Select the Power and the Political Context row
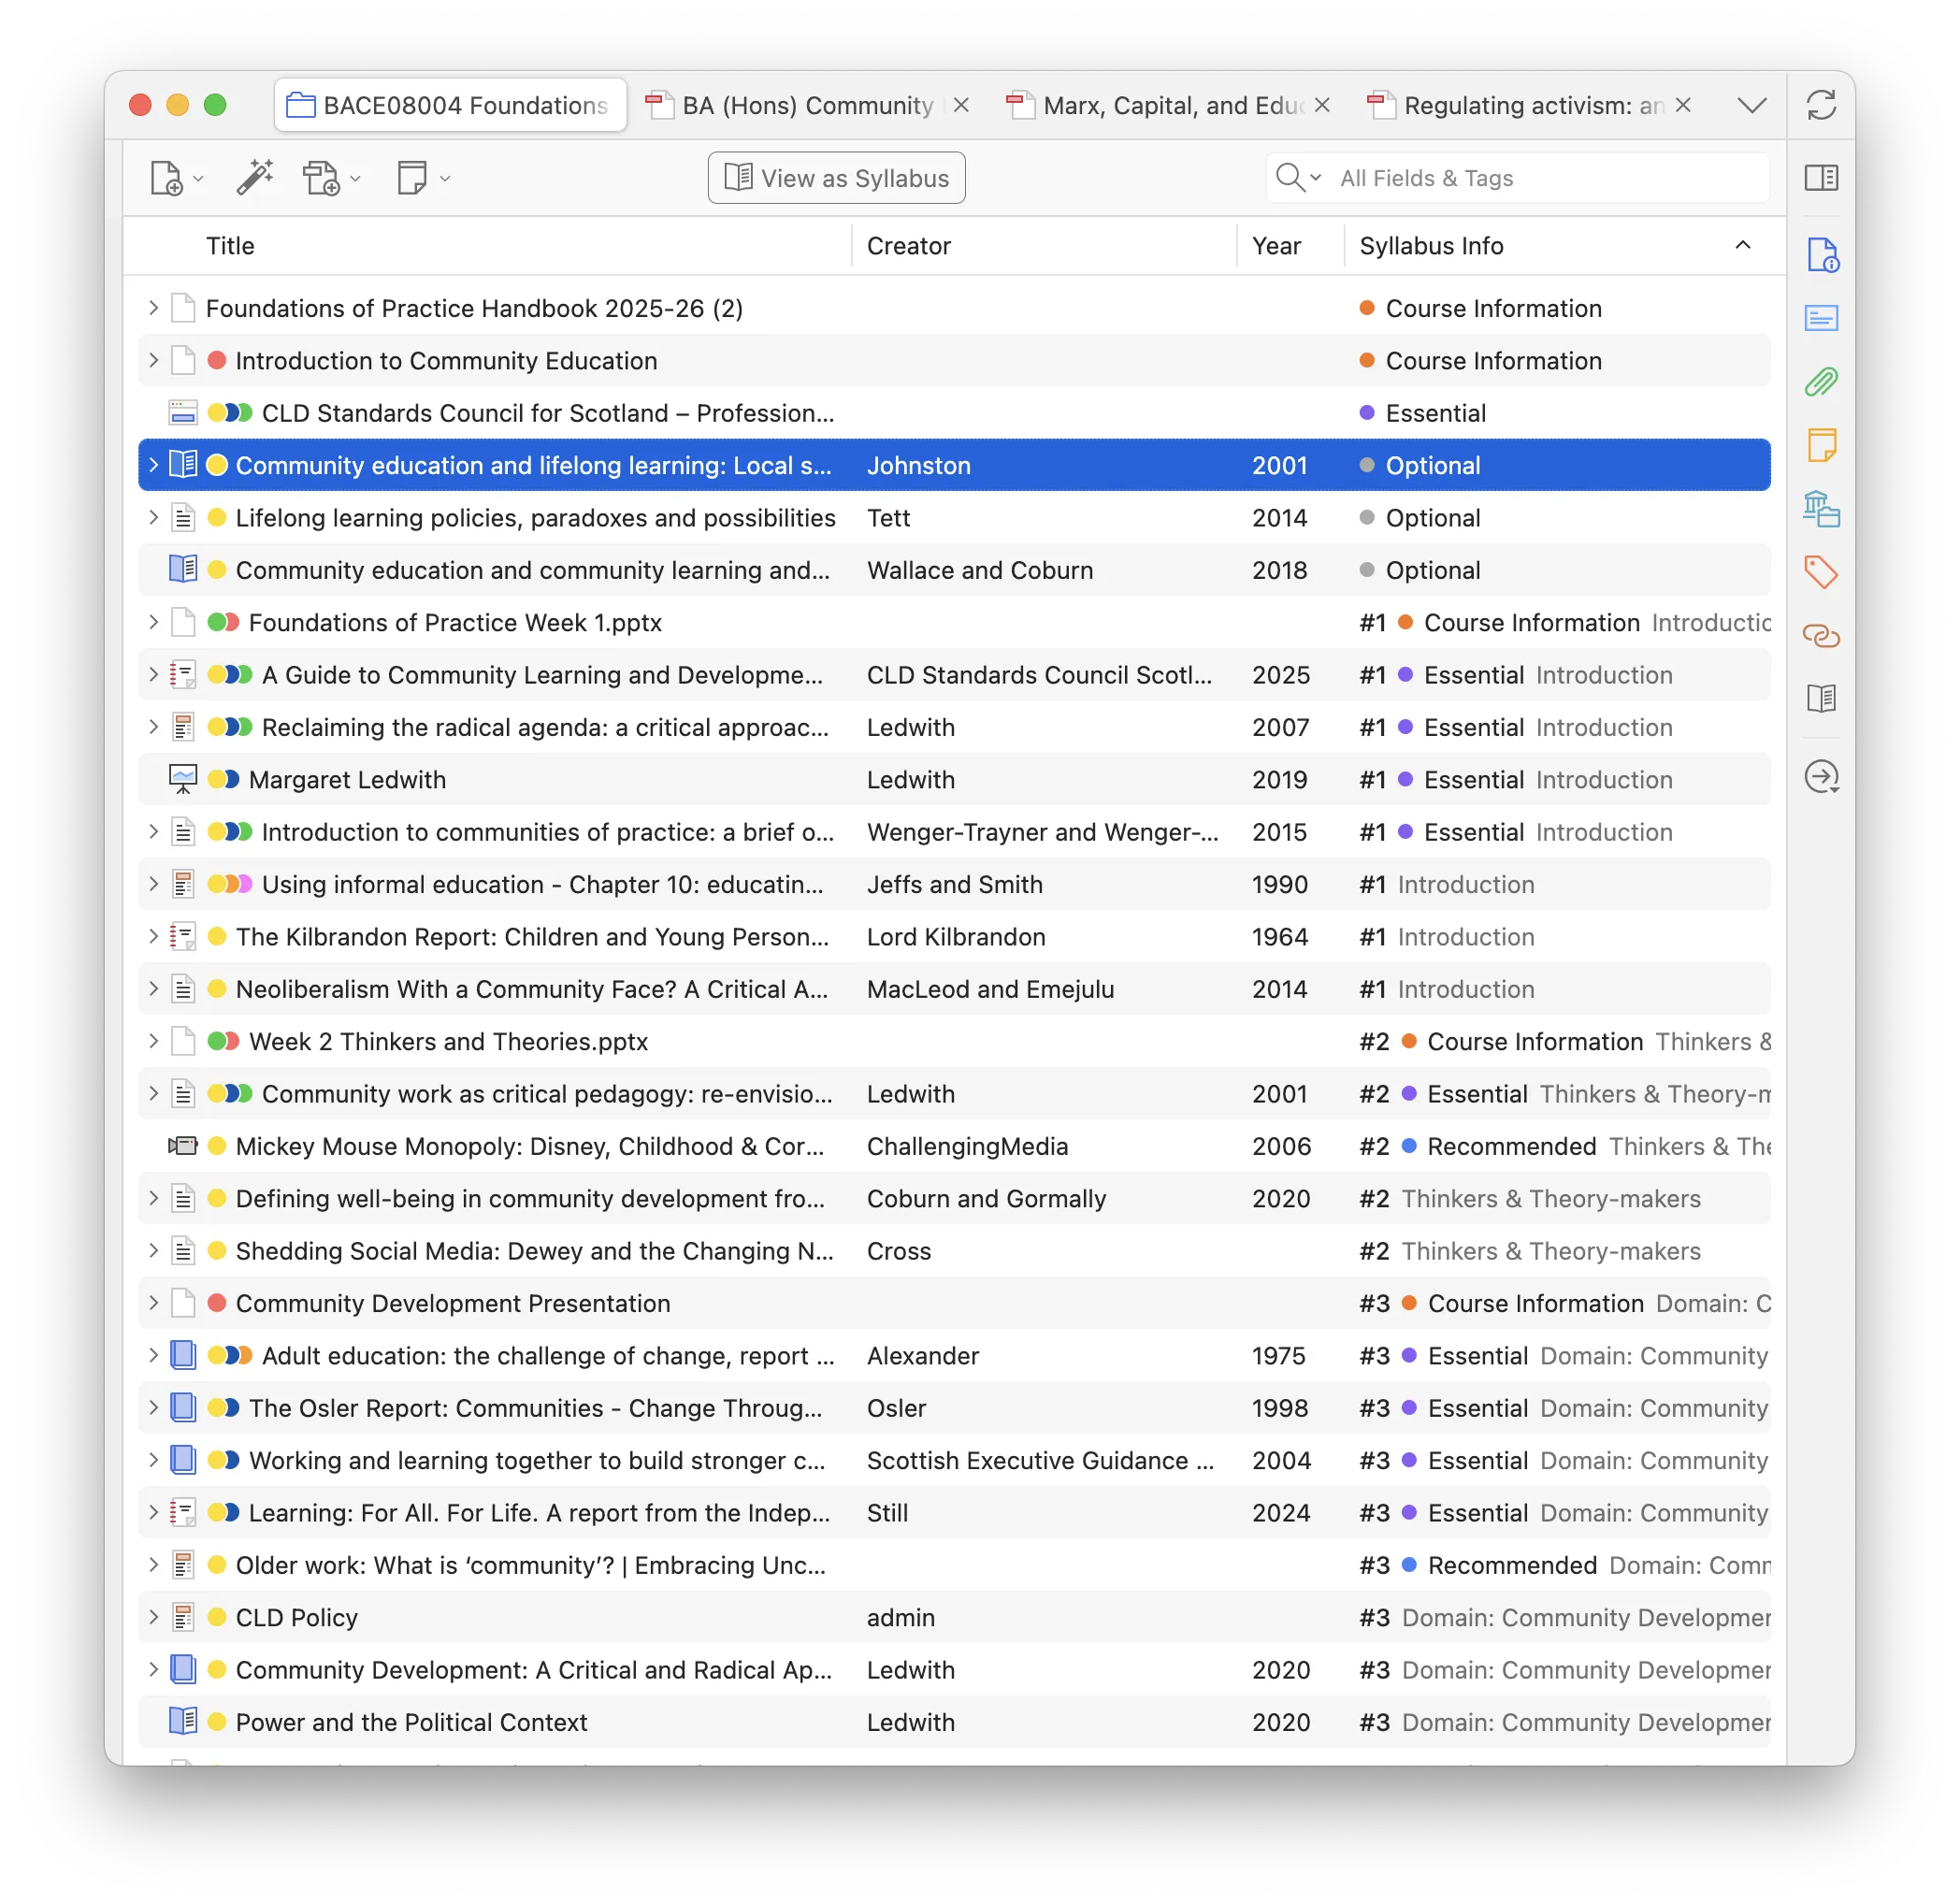 click(954, 1722)
